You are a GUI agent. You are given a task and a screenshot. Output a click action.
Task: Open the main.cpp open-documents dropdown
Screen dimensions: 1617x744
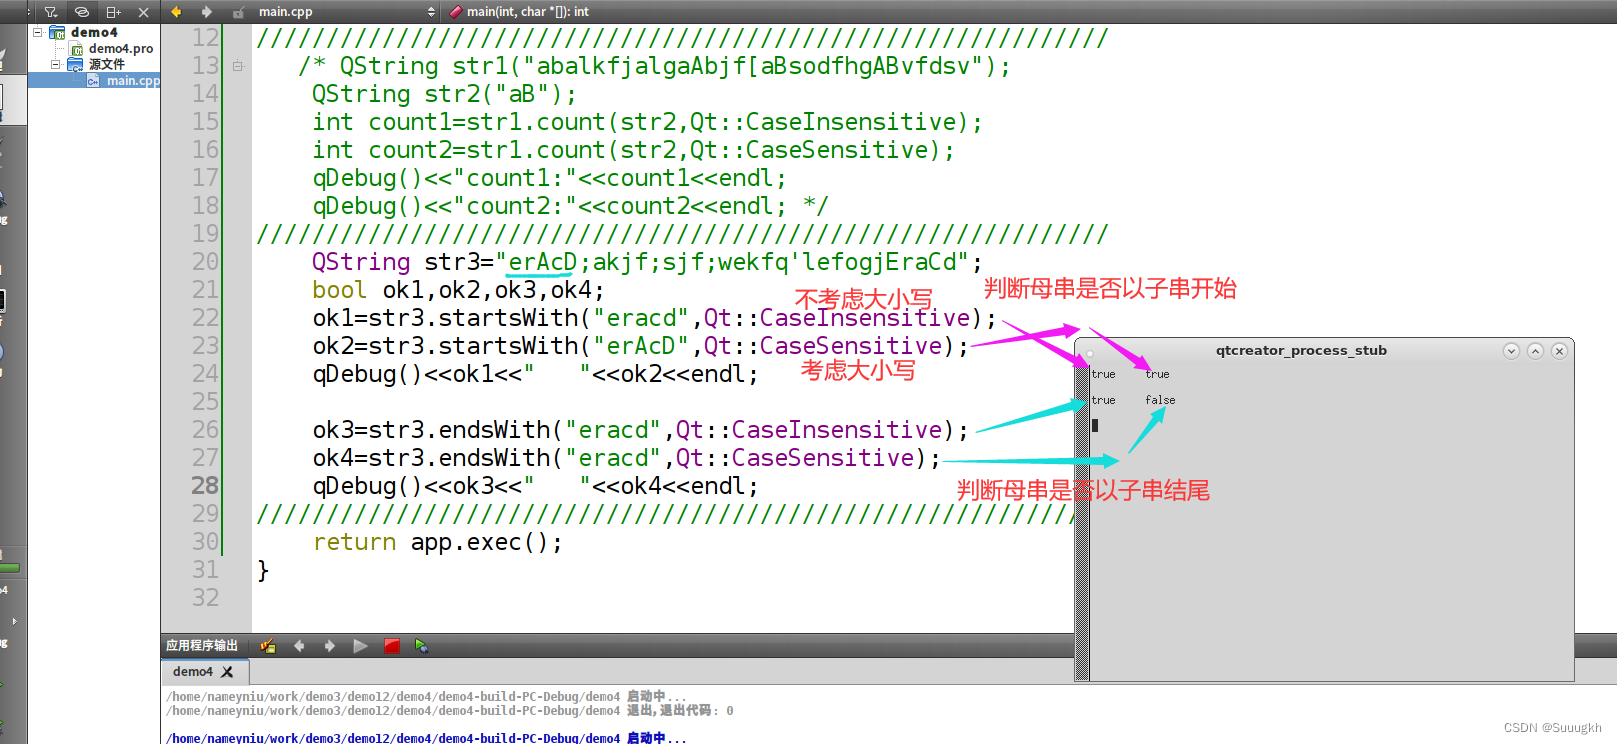pyautogui.click(x=347, y=12)
